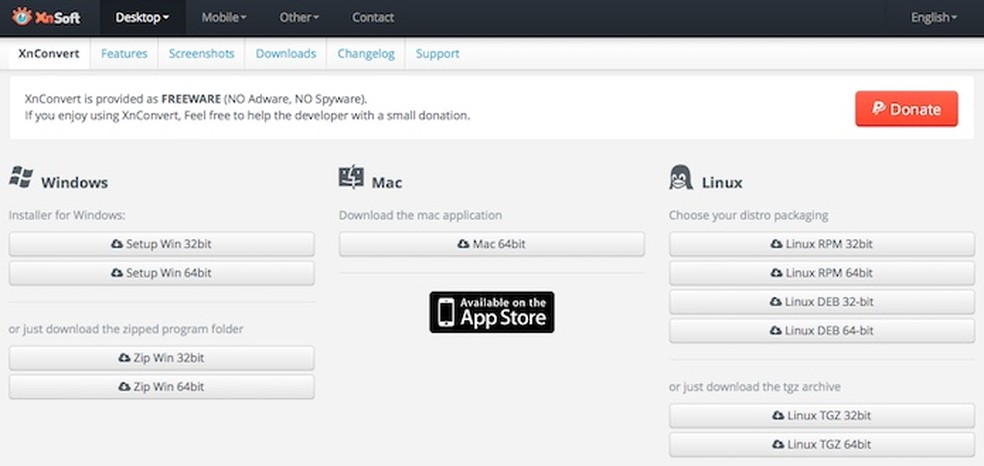Viewport: 984px width, 466px height.
Task: Open the Screenshots tab
Action: point(201,54)
